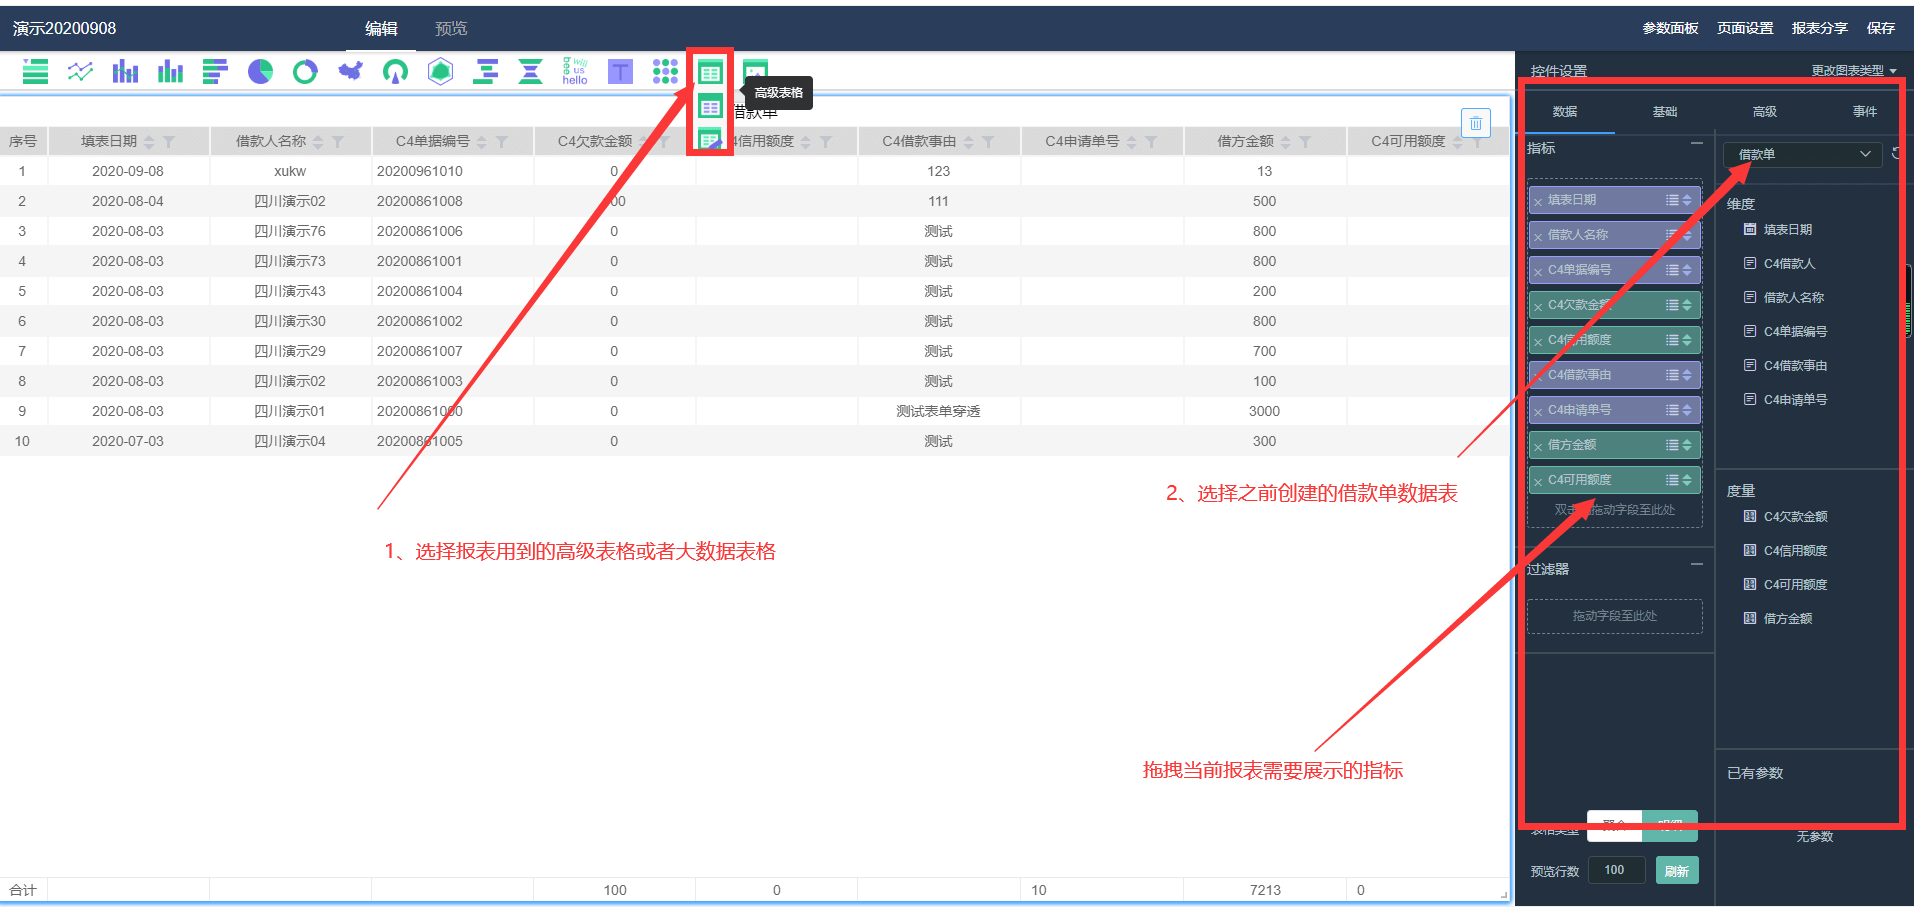Image resolution: width=1914 pixels, height=912 pixels.
Task: Select the bar-line combo chart icon
Action: click(125, 71)
